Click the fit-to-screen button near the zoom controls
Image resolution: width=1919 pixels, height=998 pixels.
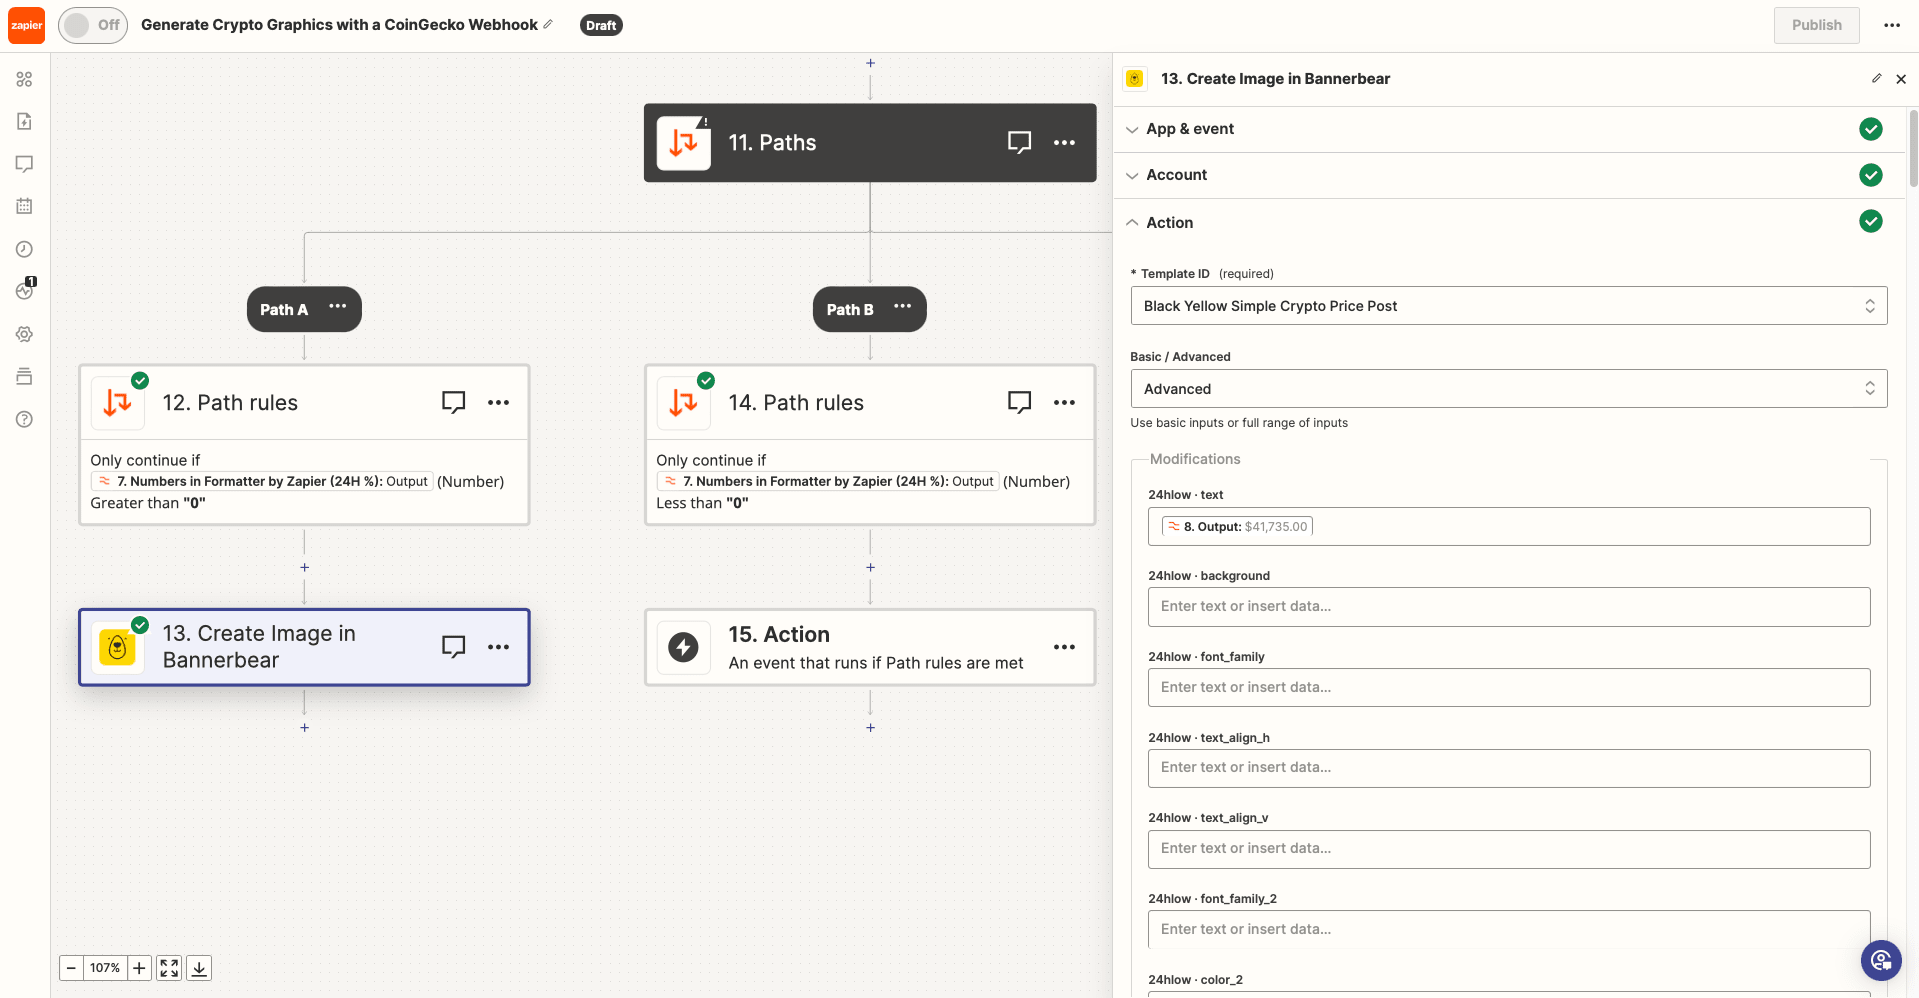(x=168, y=968)
